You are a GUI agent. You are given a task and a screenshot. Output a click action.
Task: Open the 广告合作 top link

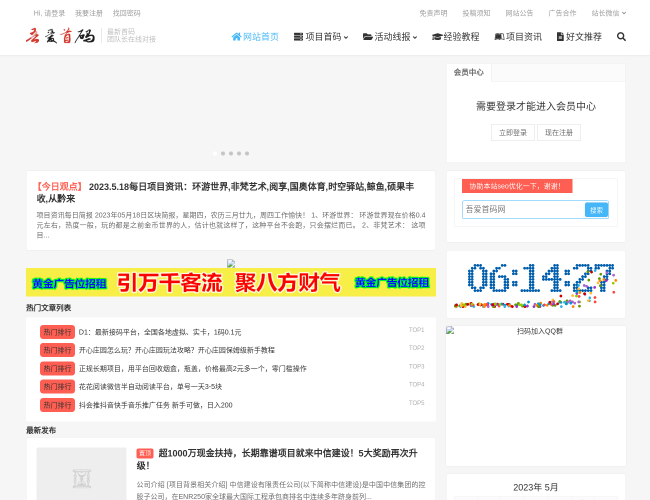(562, 13)
